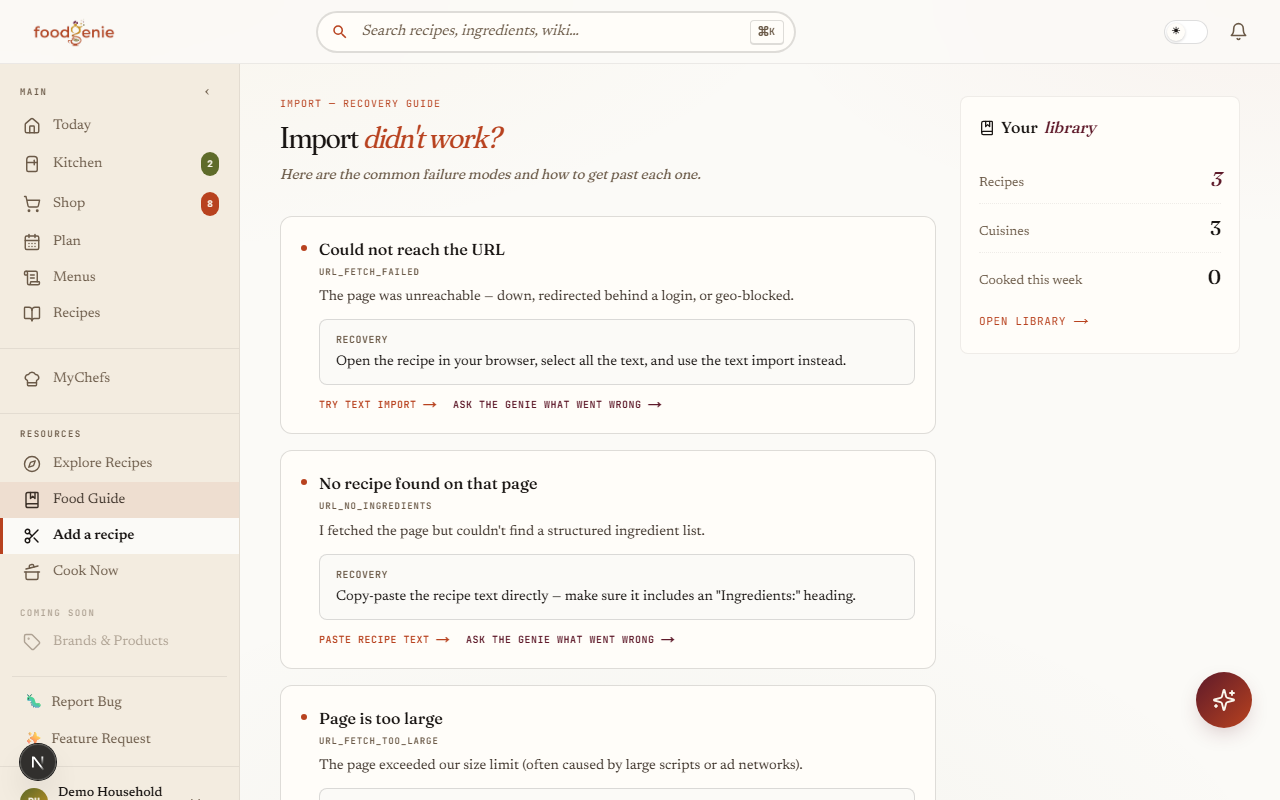Open the Plan section
1280x800 pixels.
tap(120, 241)
